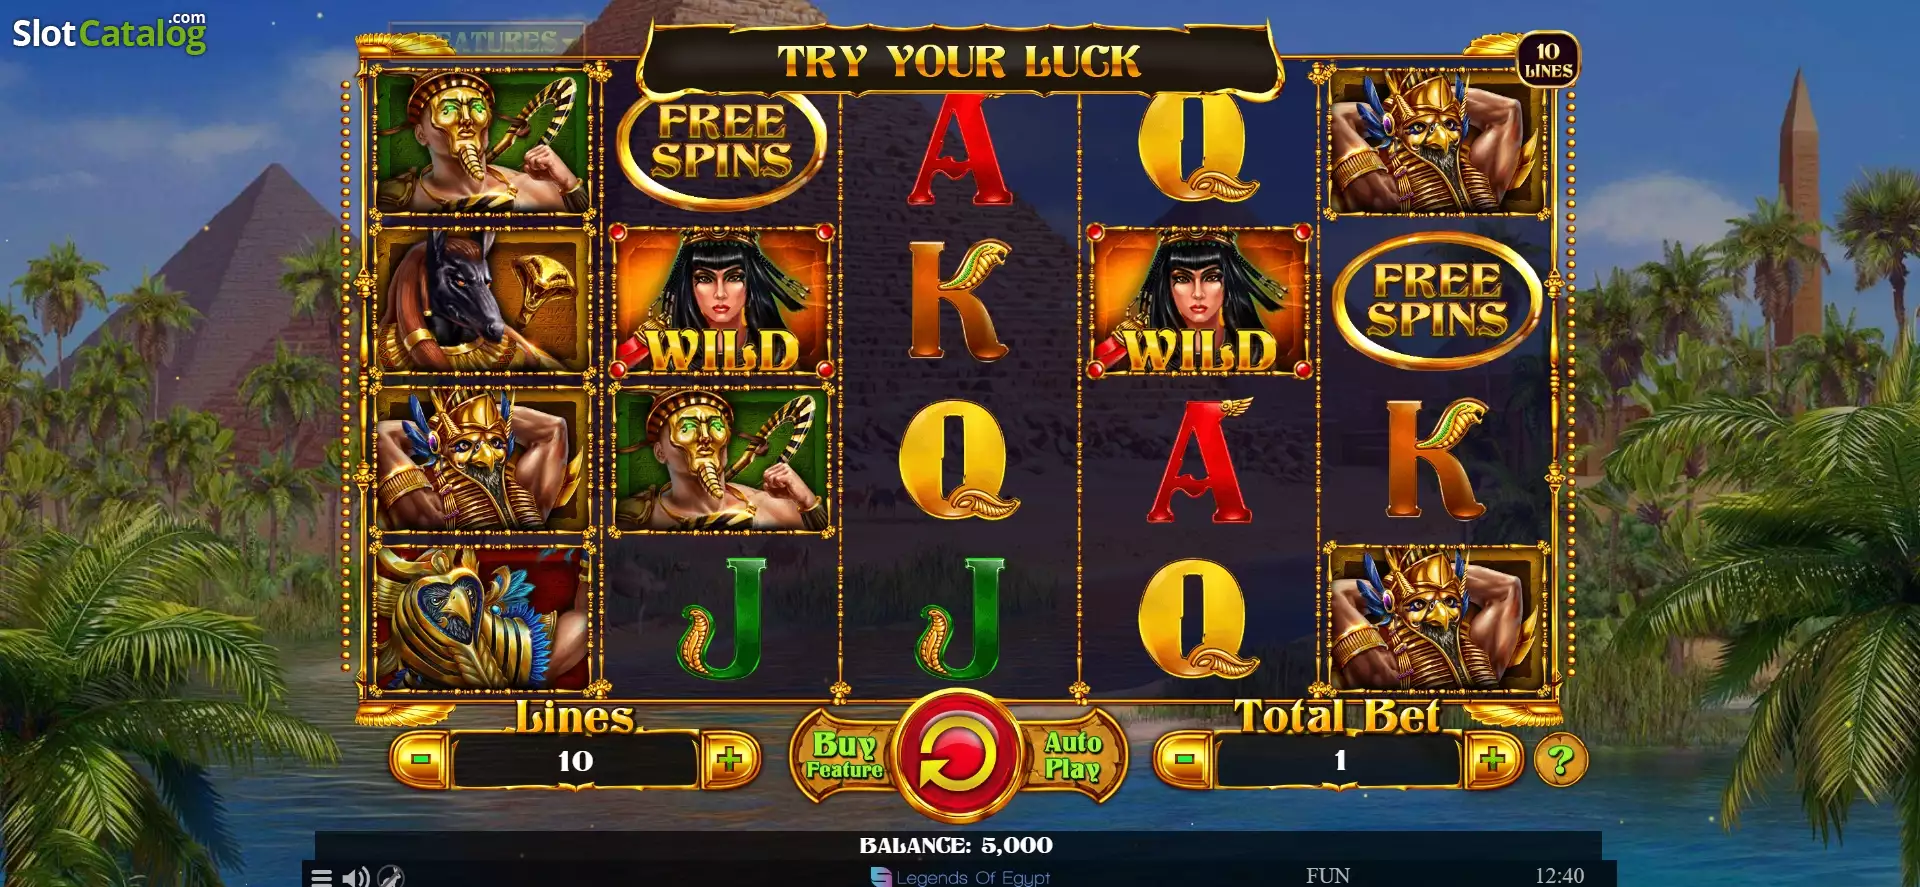Spin the reels with the red button
Image resolution: width=1920 pixels, height=887 pixels.
coord(958,755)
